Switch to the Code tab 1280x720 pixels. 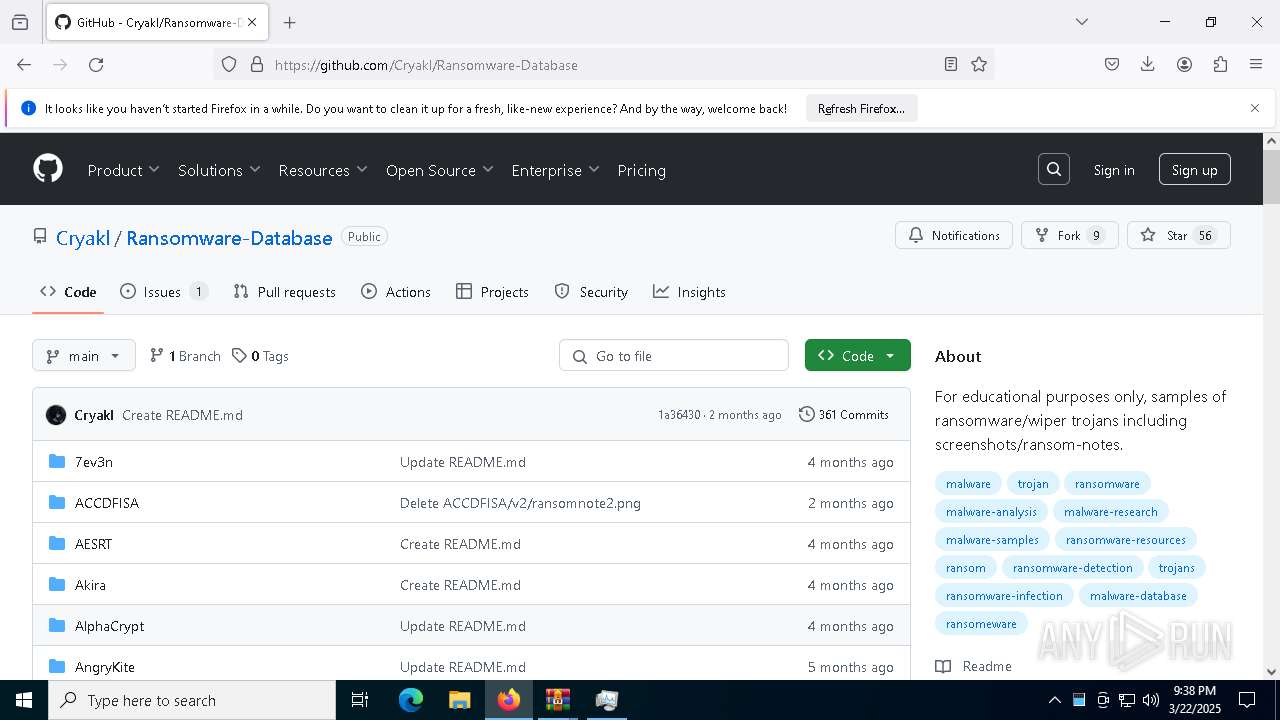[x=68, y=292]
